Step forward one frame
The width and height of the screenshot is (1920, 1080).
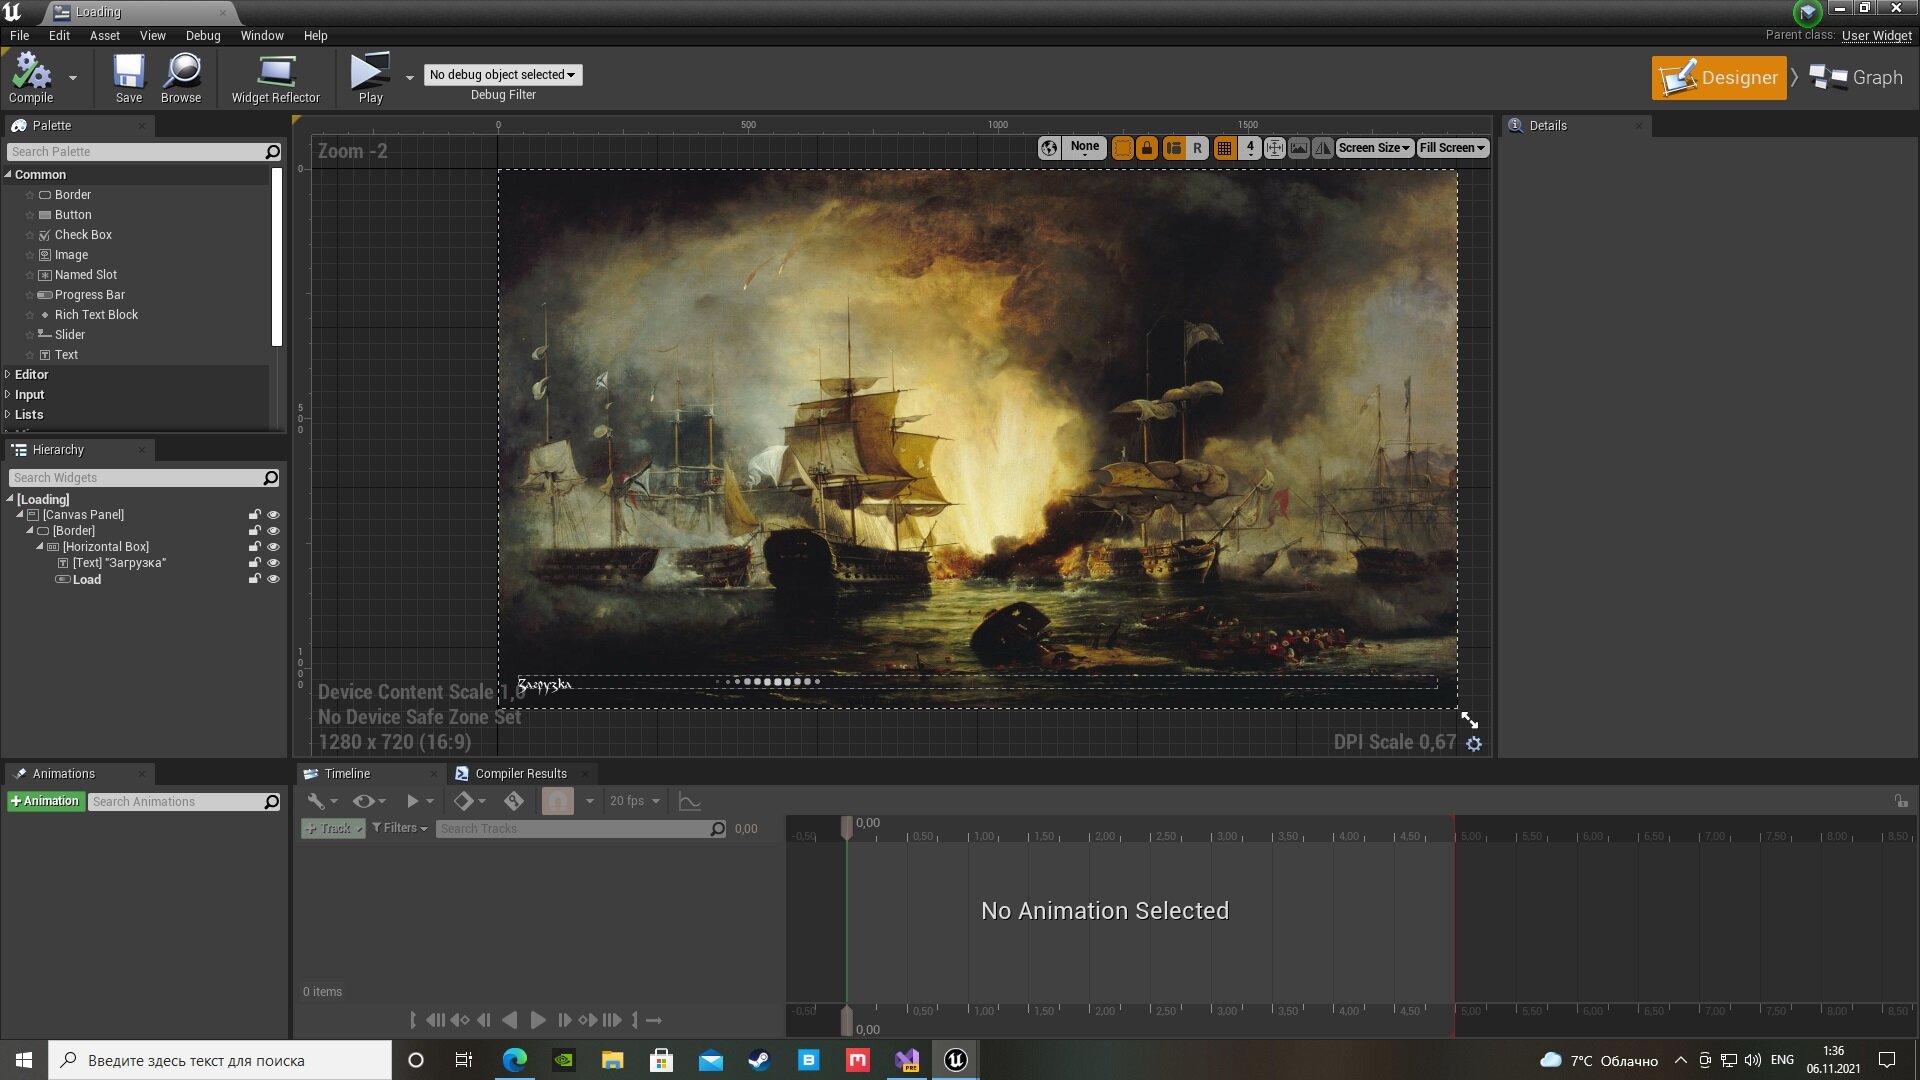pyautogui.click(x=564, y=1020)
